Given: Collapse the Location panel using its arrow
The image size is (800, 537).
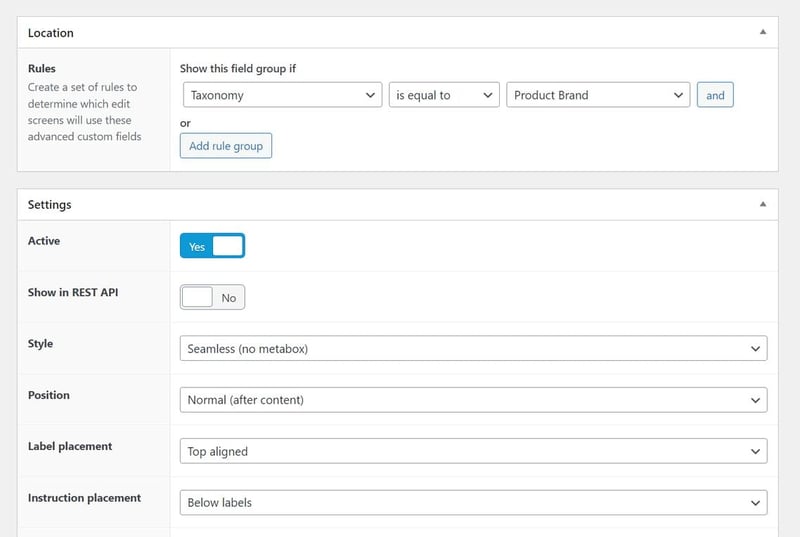Looking at the screenshot, I should pyautogui.click(x=763, y=32).
